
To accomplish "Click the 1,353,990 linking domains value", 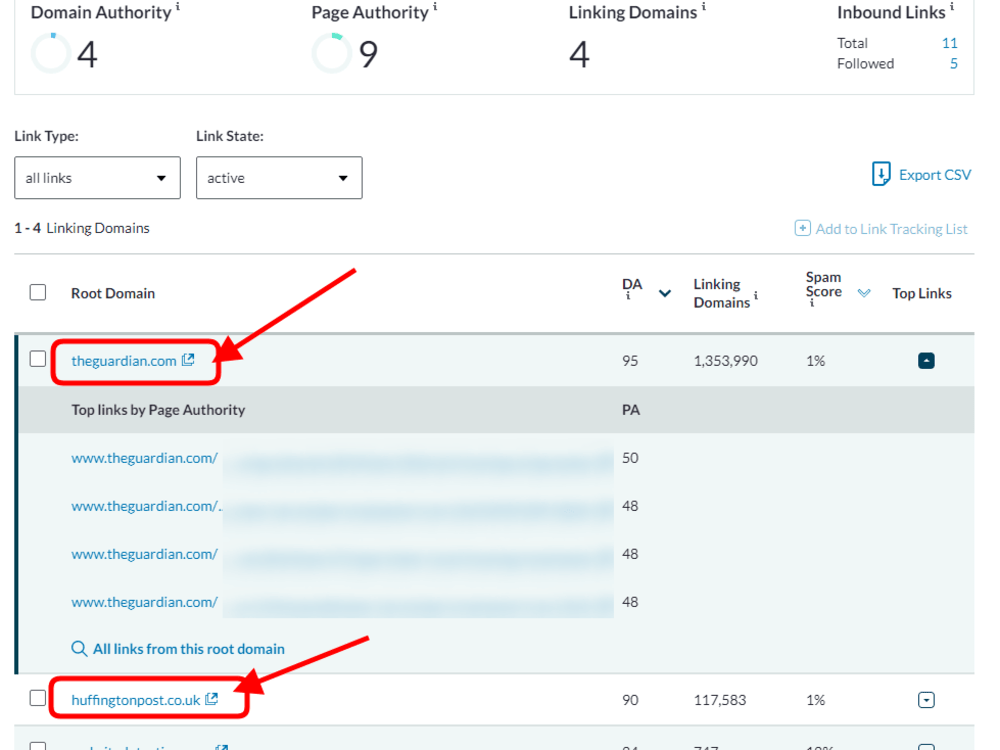I will click(726, 361).
